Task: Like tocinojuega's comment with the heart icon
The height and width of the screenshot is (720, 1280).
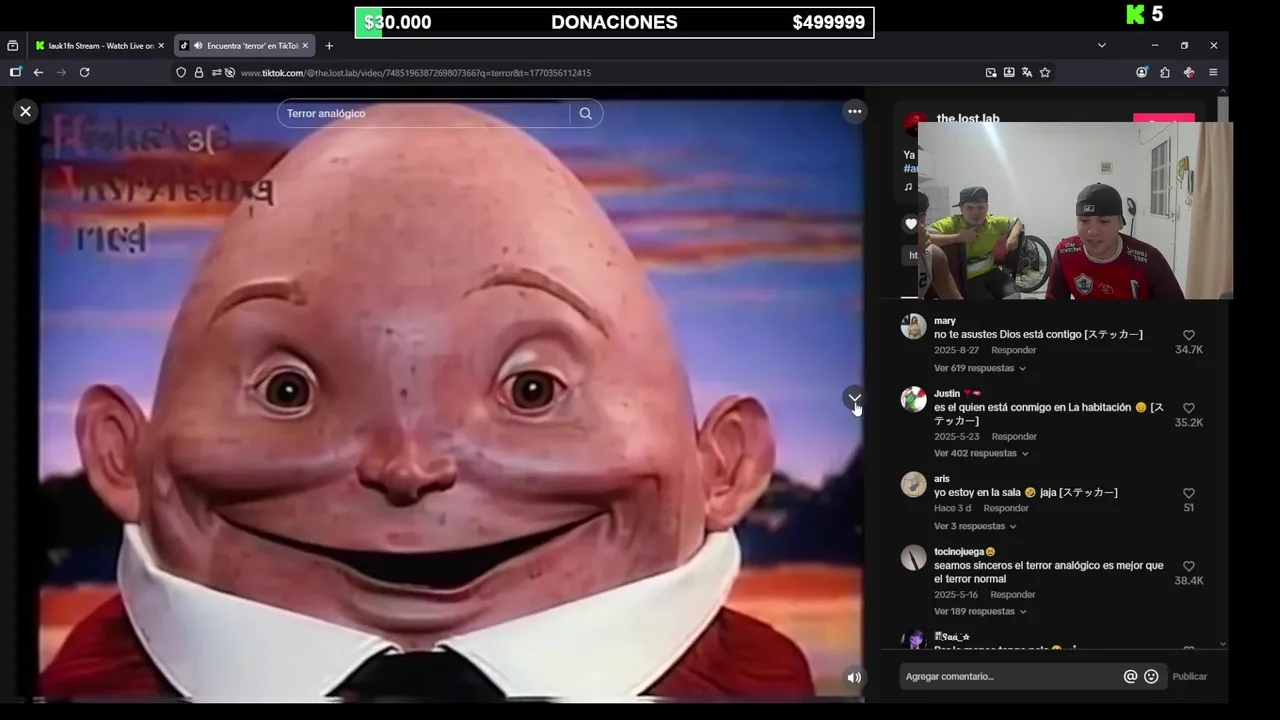Action: pyautogui.click(x=1189, y=566)
